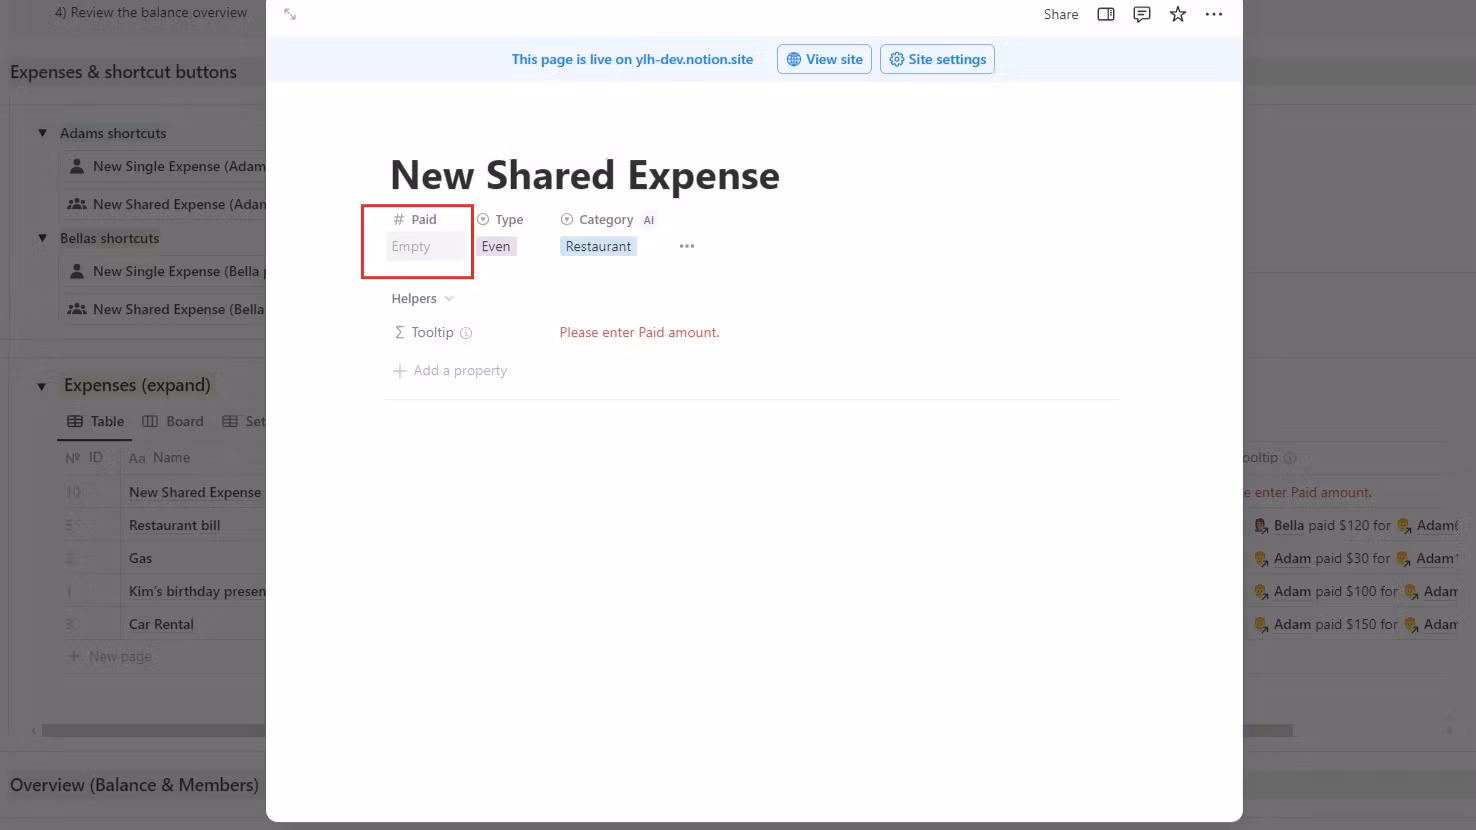Open the comments icon in top bar
1476x830 pixels.
(x=1141, y=14)
